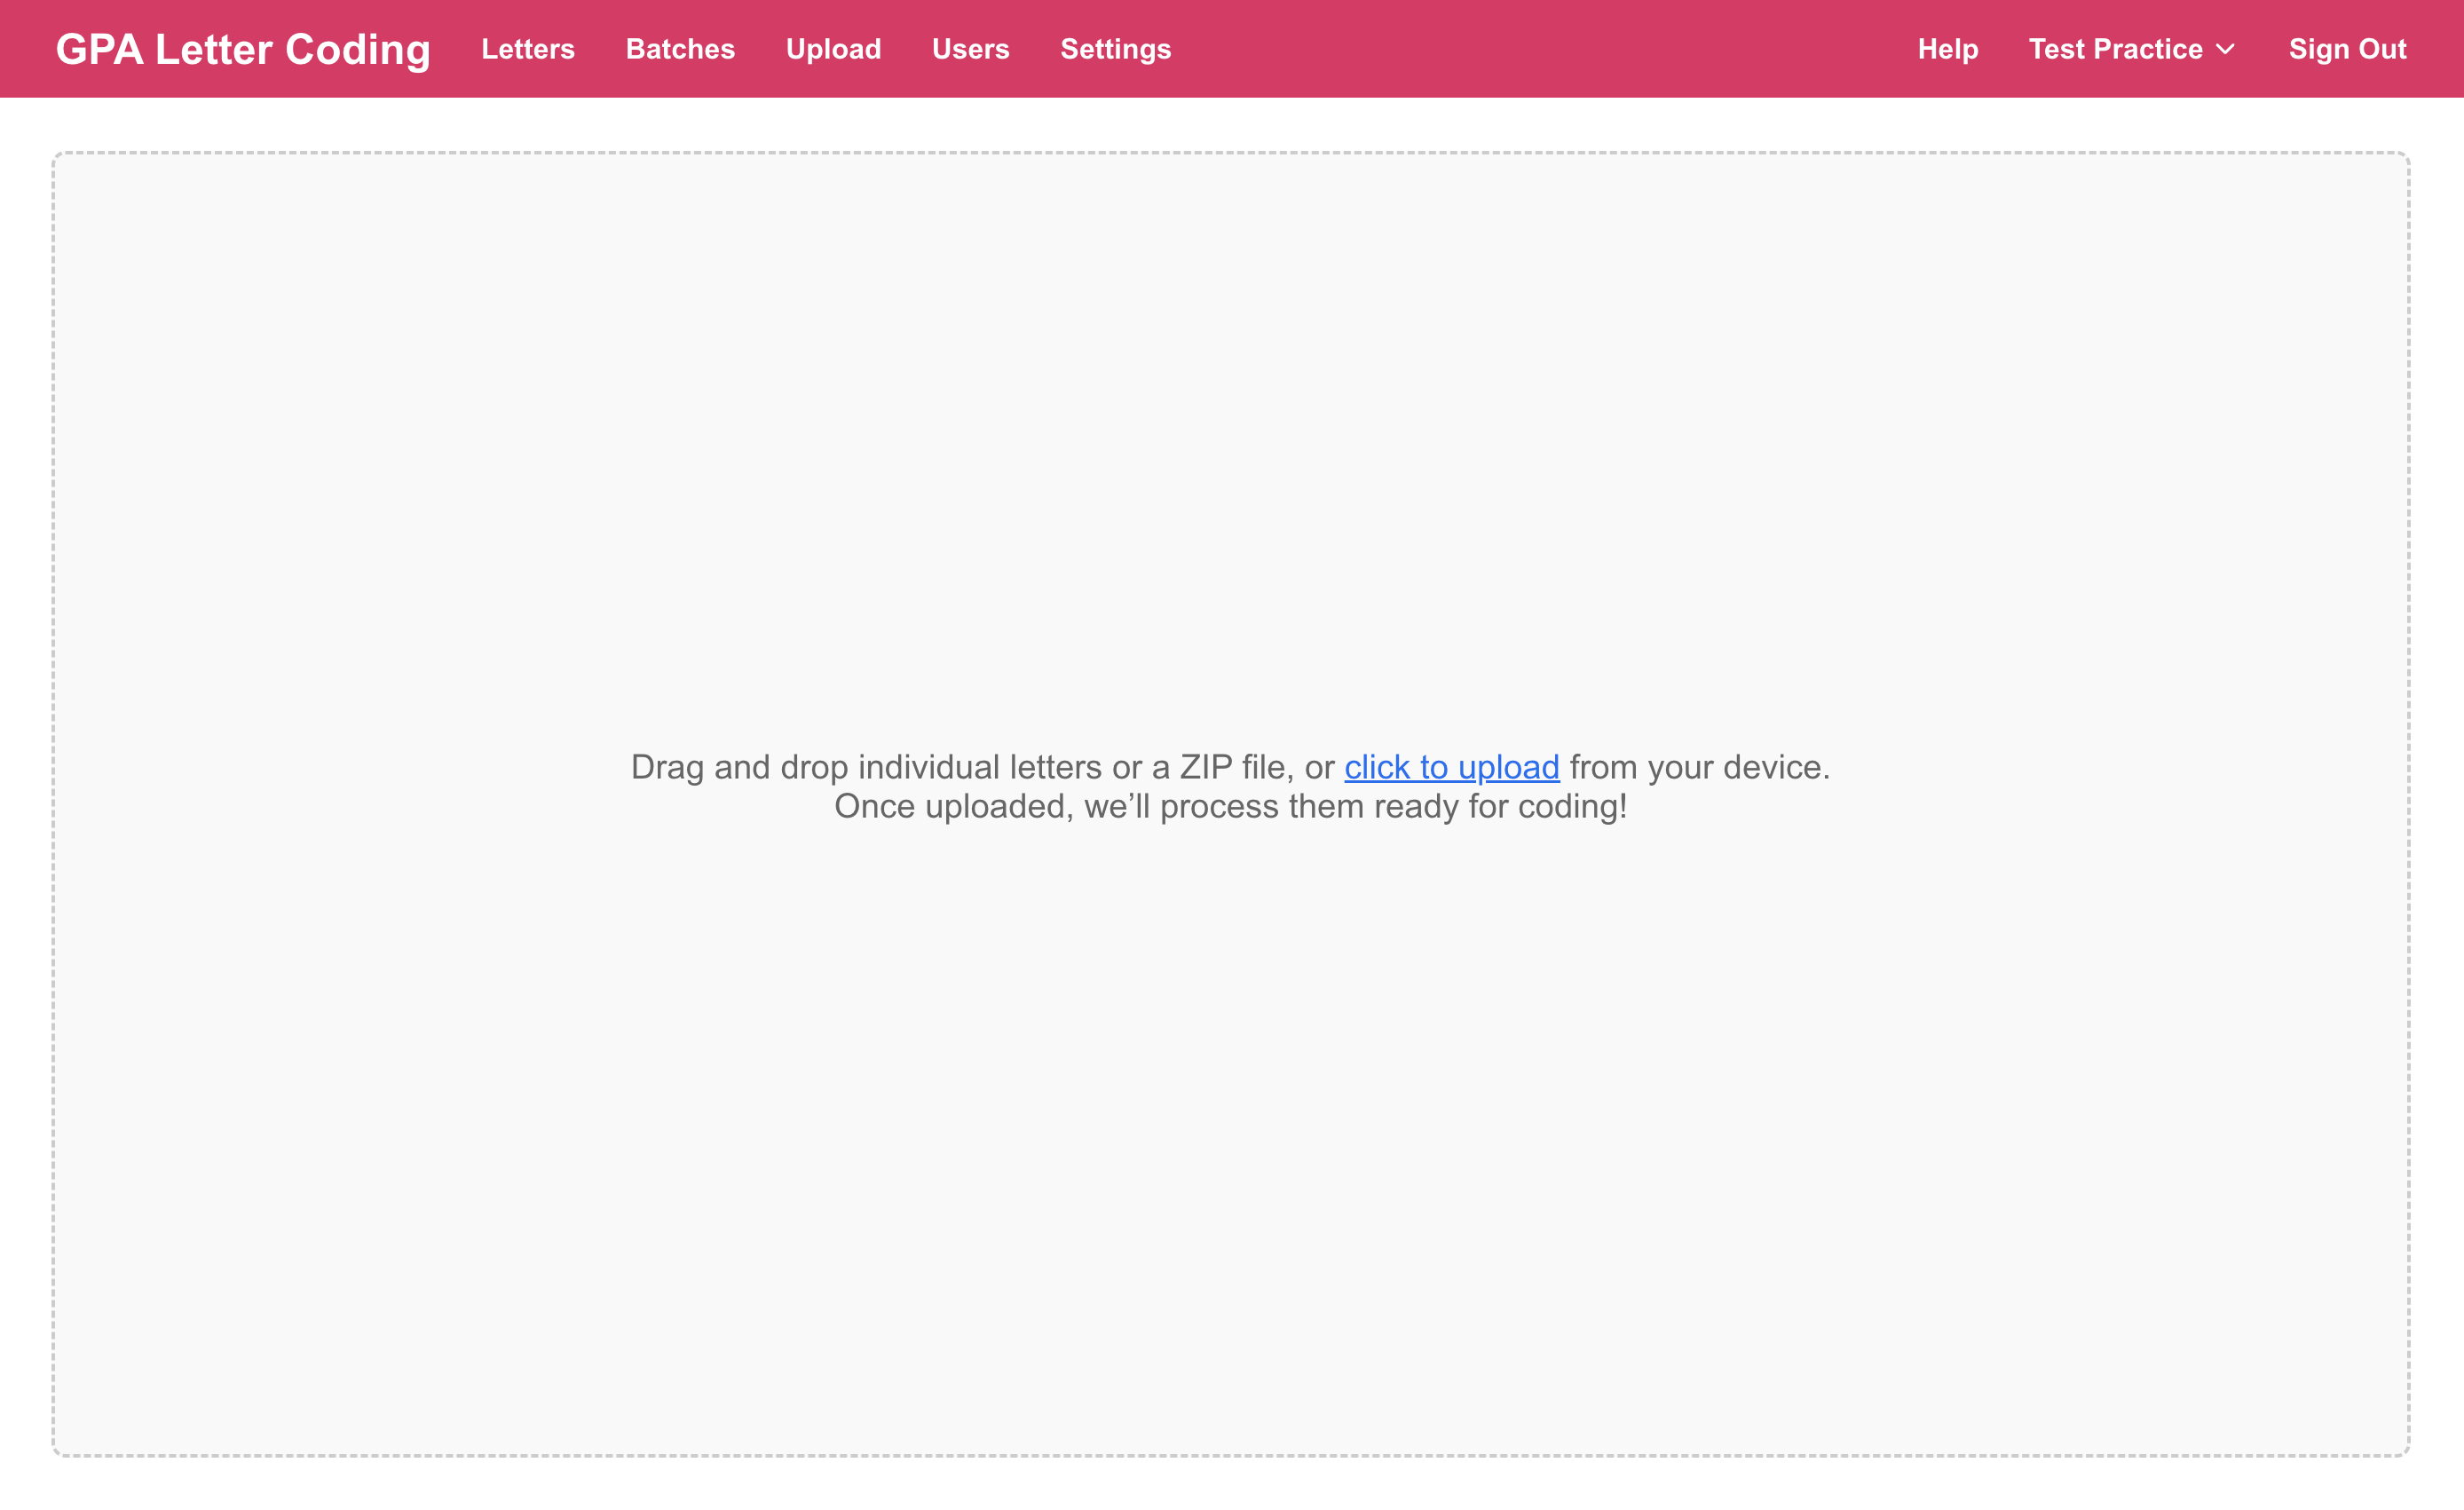Expand the Test Practice account dropdown
Screen dimensions: 2464x1510
(x=2131, y=48)
